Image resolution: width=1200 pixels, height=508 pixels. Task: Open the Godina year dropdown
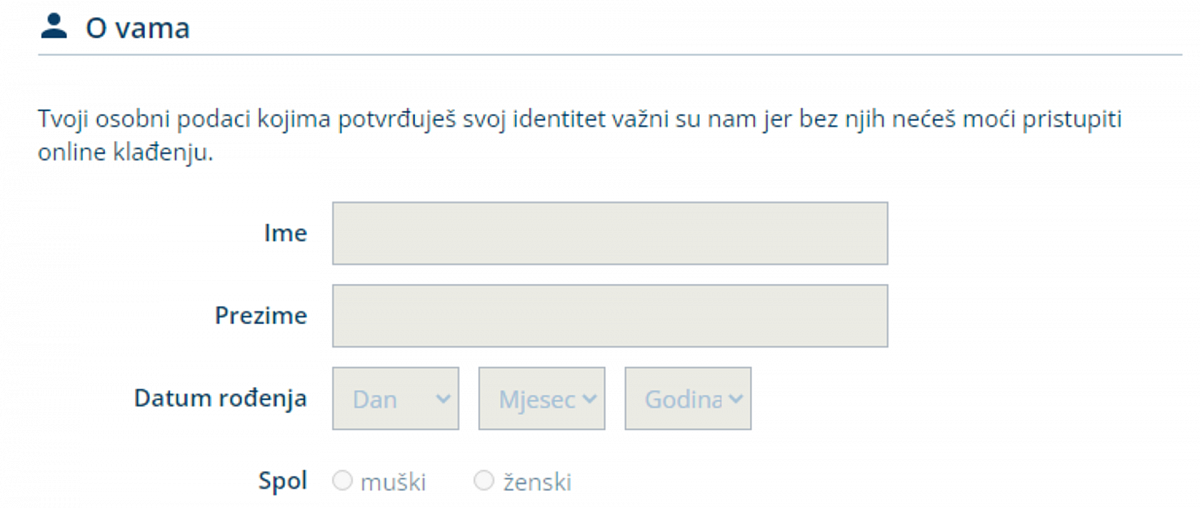pyautogui.click(x=687, y=399)
